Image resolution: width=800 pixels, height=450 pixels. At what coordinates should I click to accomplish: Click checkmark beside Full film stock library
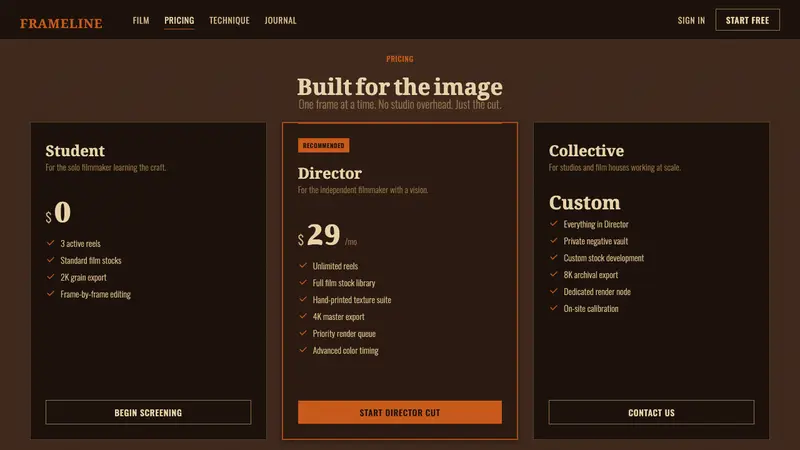click(x=303, y=283)
